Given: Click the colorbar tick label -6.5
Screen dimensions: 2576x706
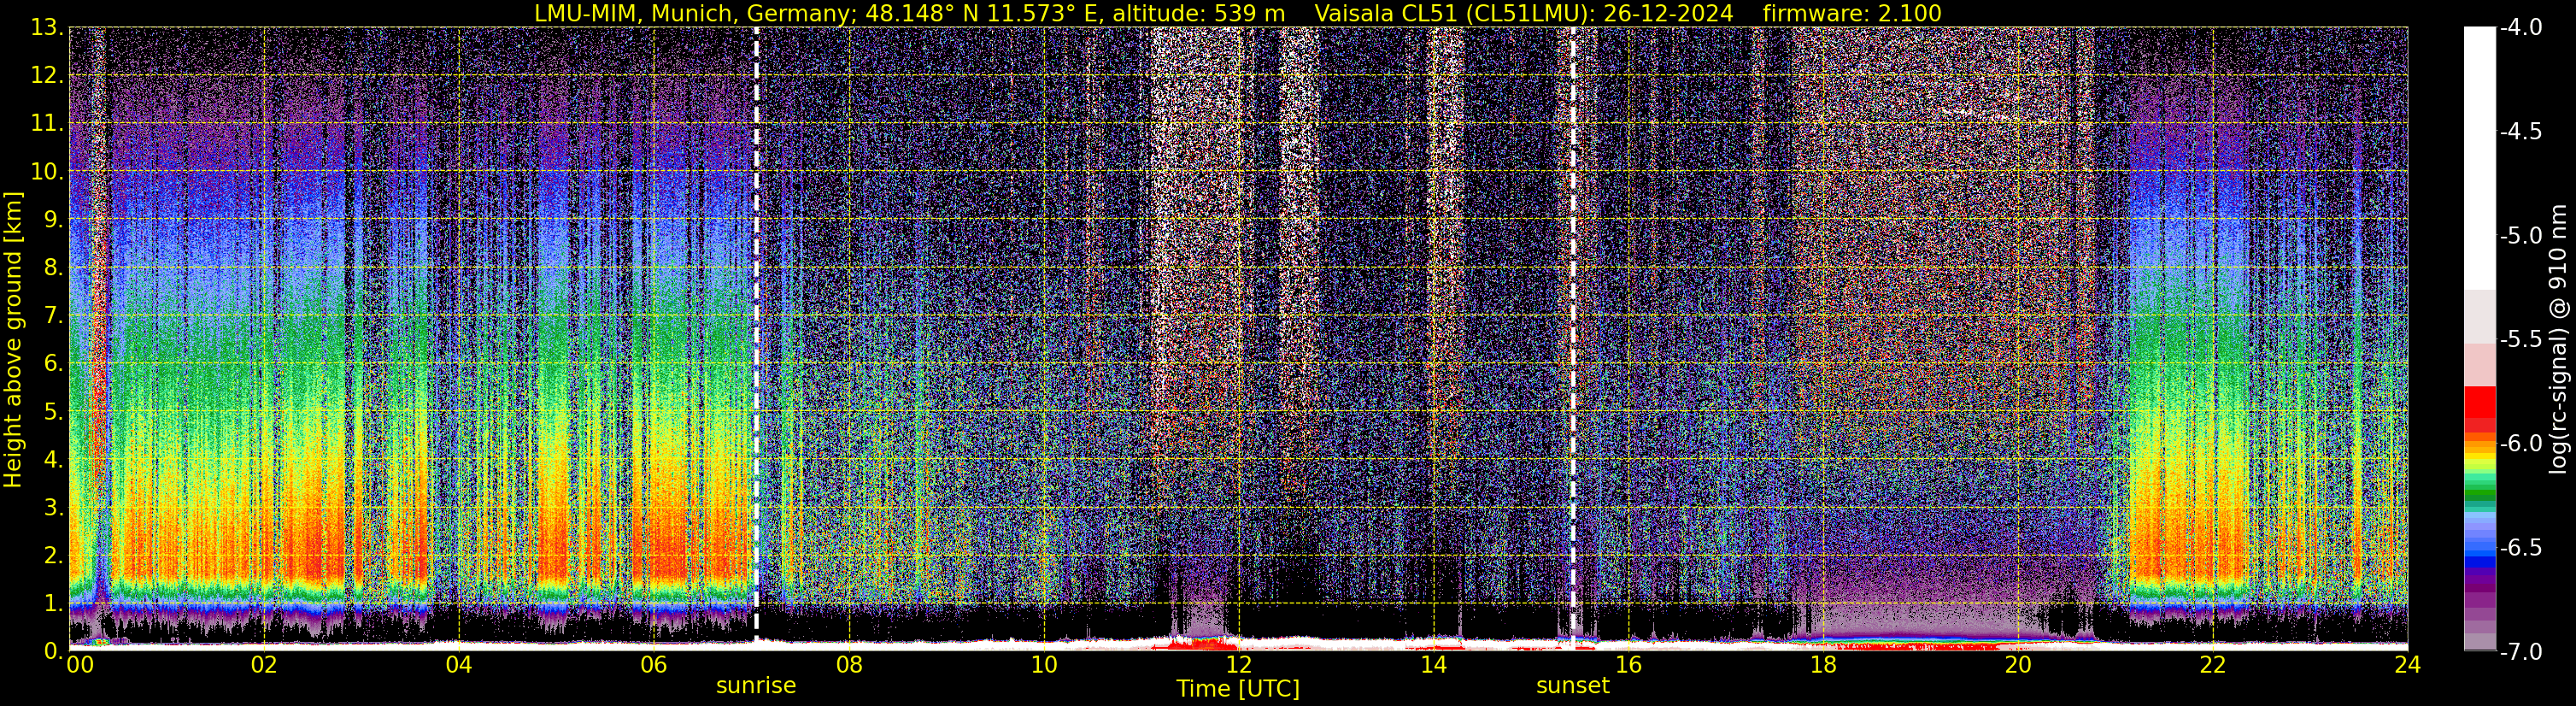Looking at the screenshot, I should tap(2521, 547).
